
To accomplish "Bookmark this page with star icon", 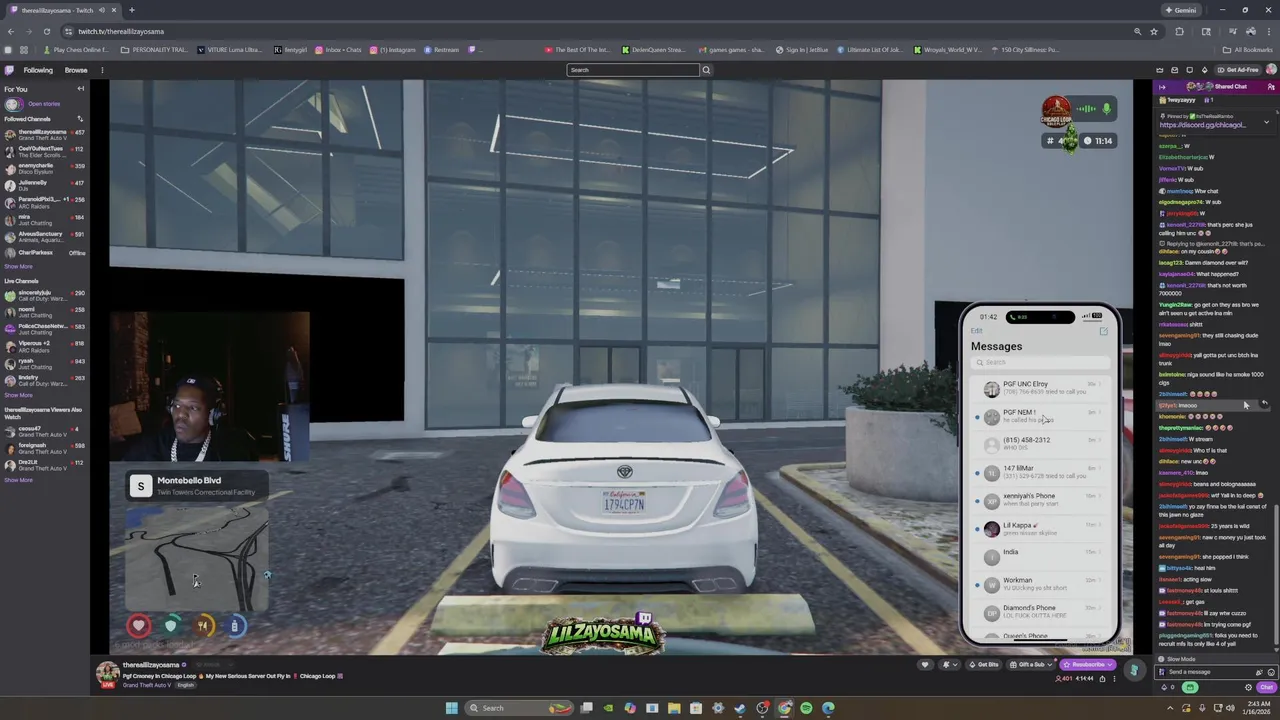I will (1153, 31).
